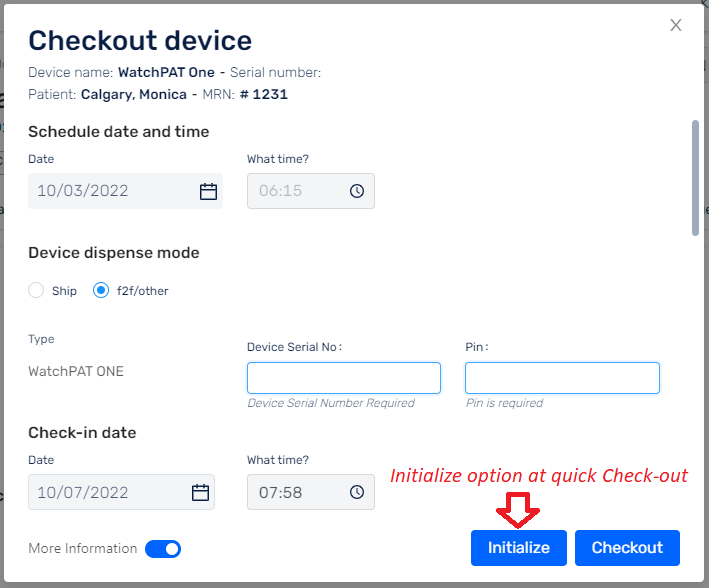Image resolution: width=709 pixels, height=588 pixels.
Task: Click the schedule time field 06:15
Action: click(x=311, y=191)
